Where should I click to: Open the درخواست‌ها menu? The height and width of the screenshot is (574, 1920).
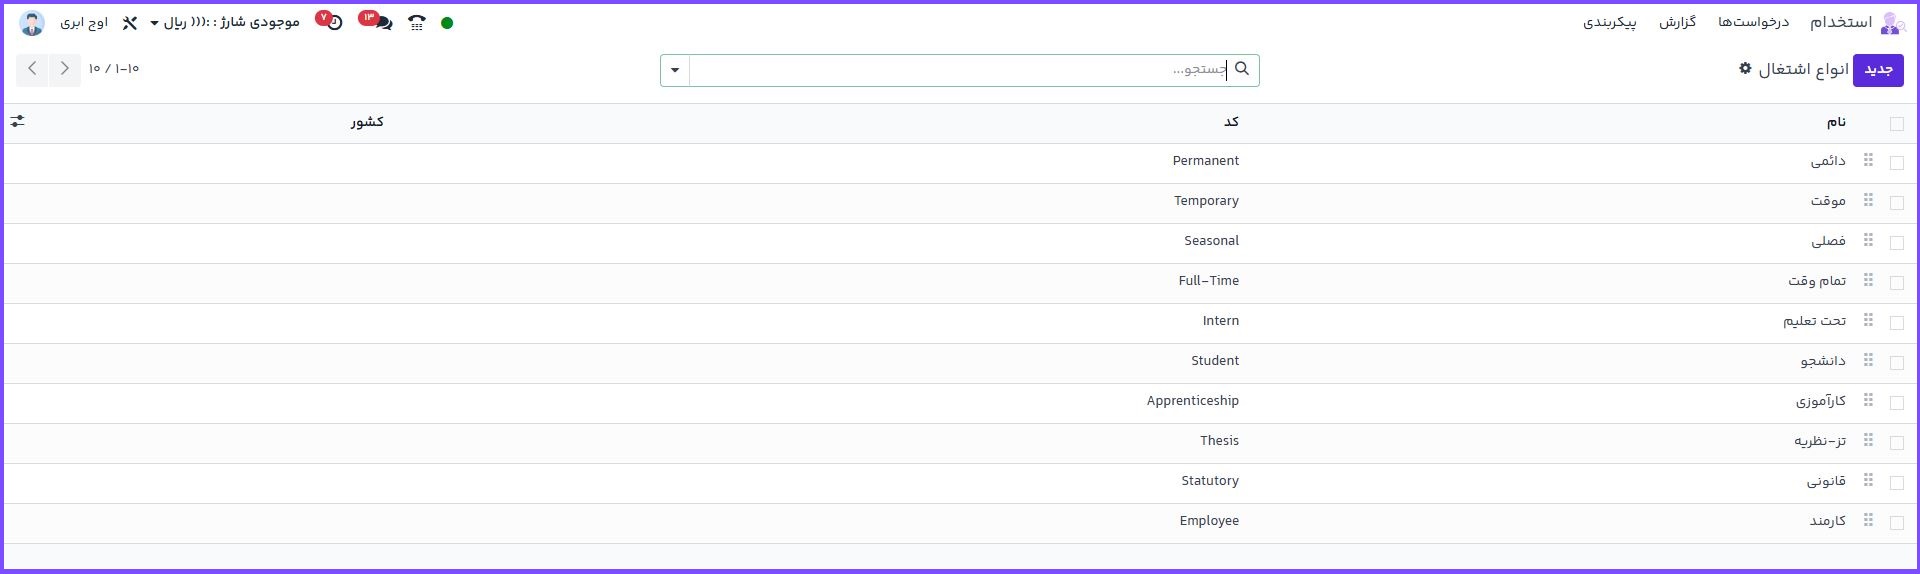tap(1753, 23)
